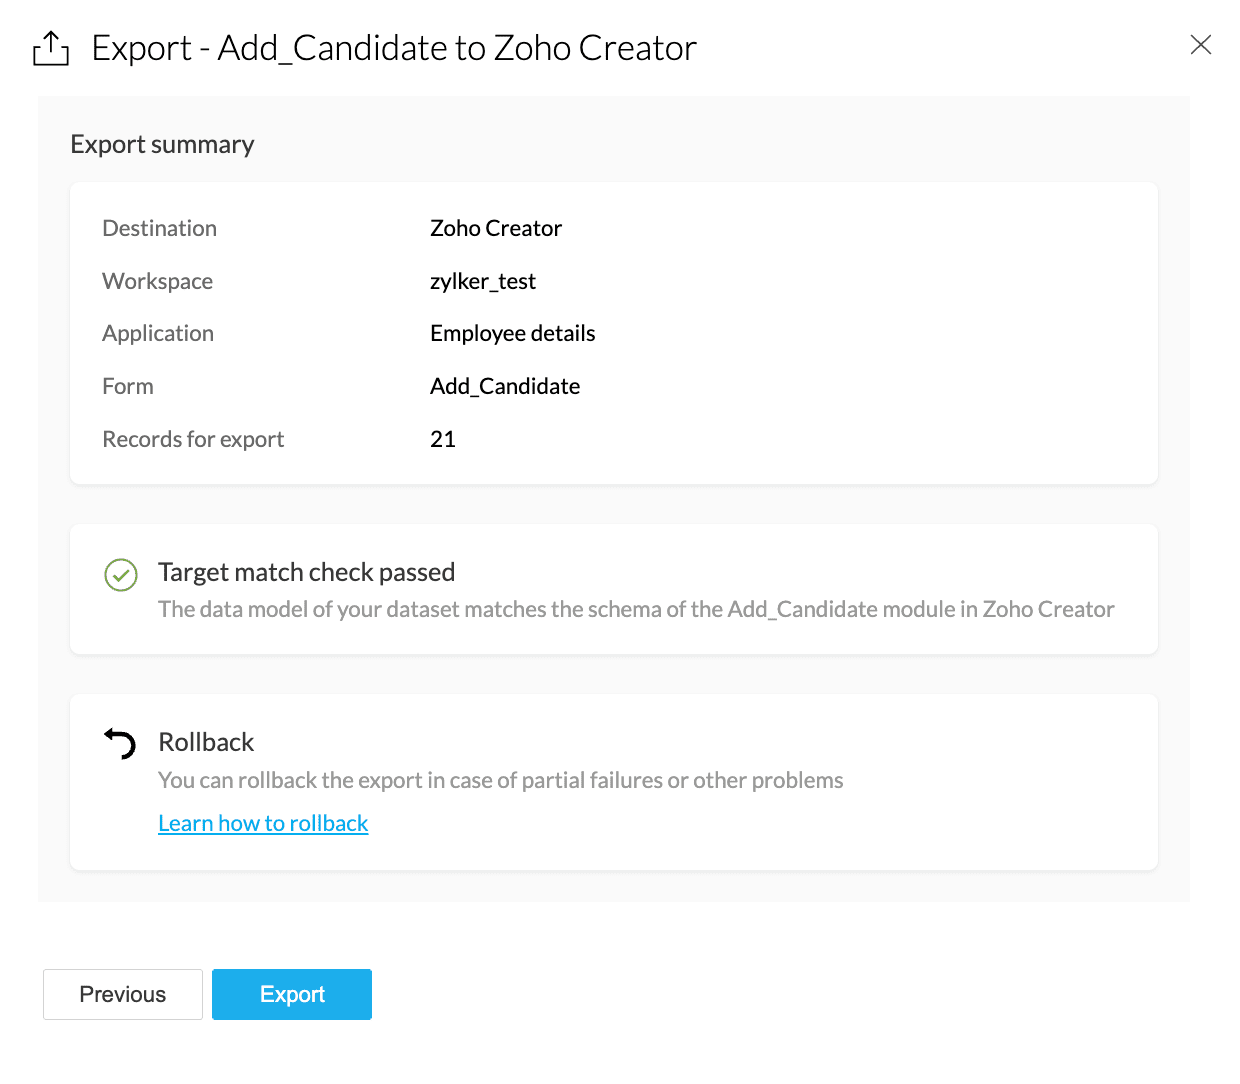Click the data model matches schema description
This screenshot has width=1240, height=1084.
(x=636, y=609)
